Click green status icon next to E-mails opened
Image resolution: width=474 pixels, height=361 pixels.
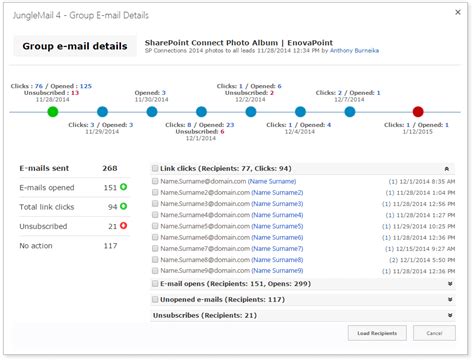[x=123, y=187]
